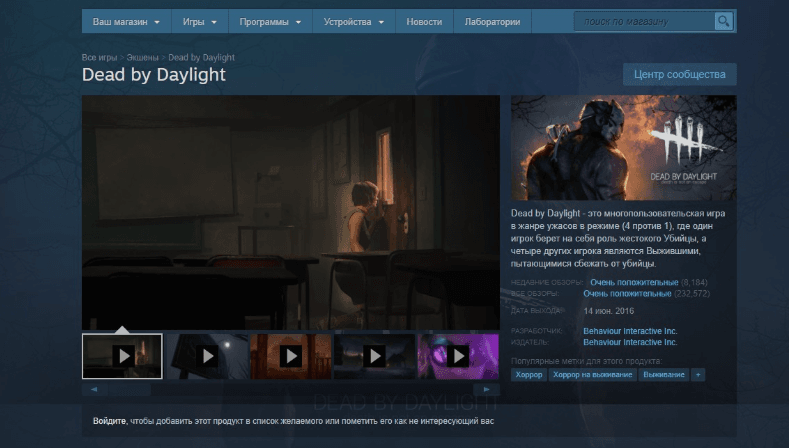Click the Dead by Daylight header artwork
Viewport: 789px width, 448px height.
tap(623, 148)
